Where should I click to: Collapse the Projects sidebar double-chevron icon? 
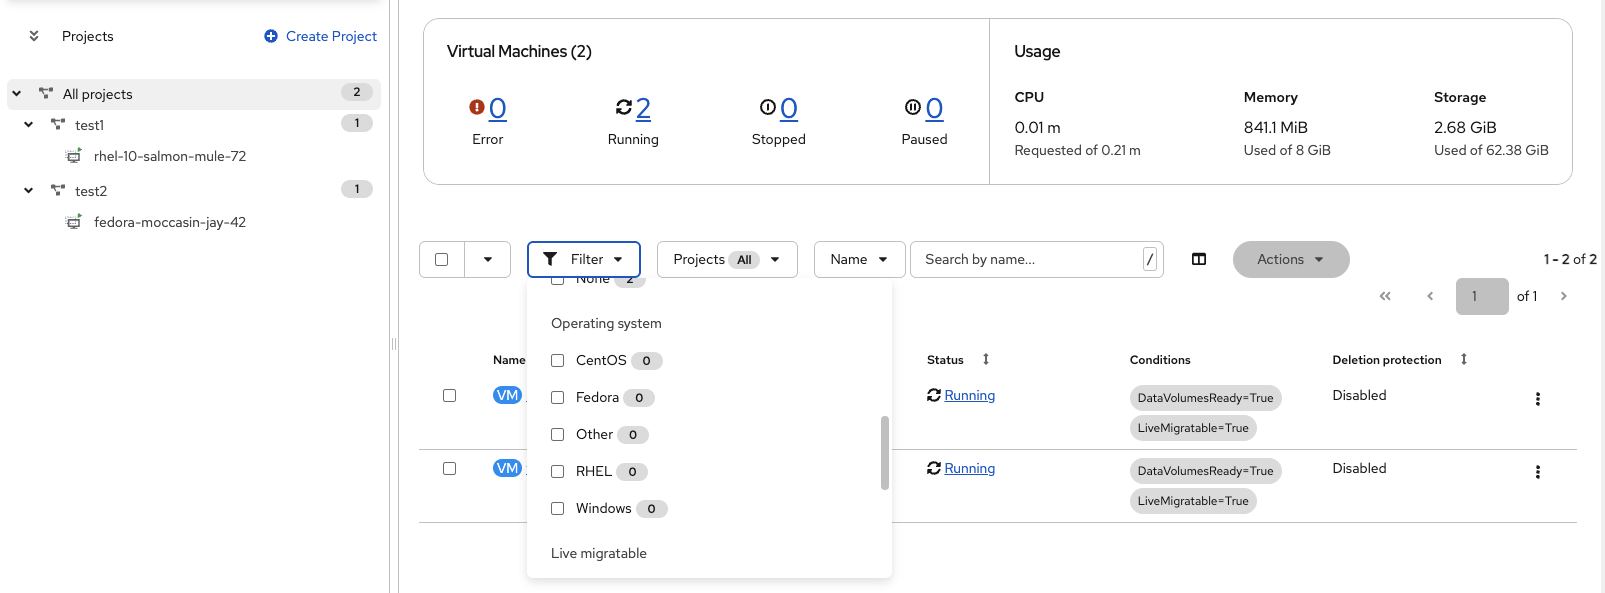point(34,36)
